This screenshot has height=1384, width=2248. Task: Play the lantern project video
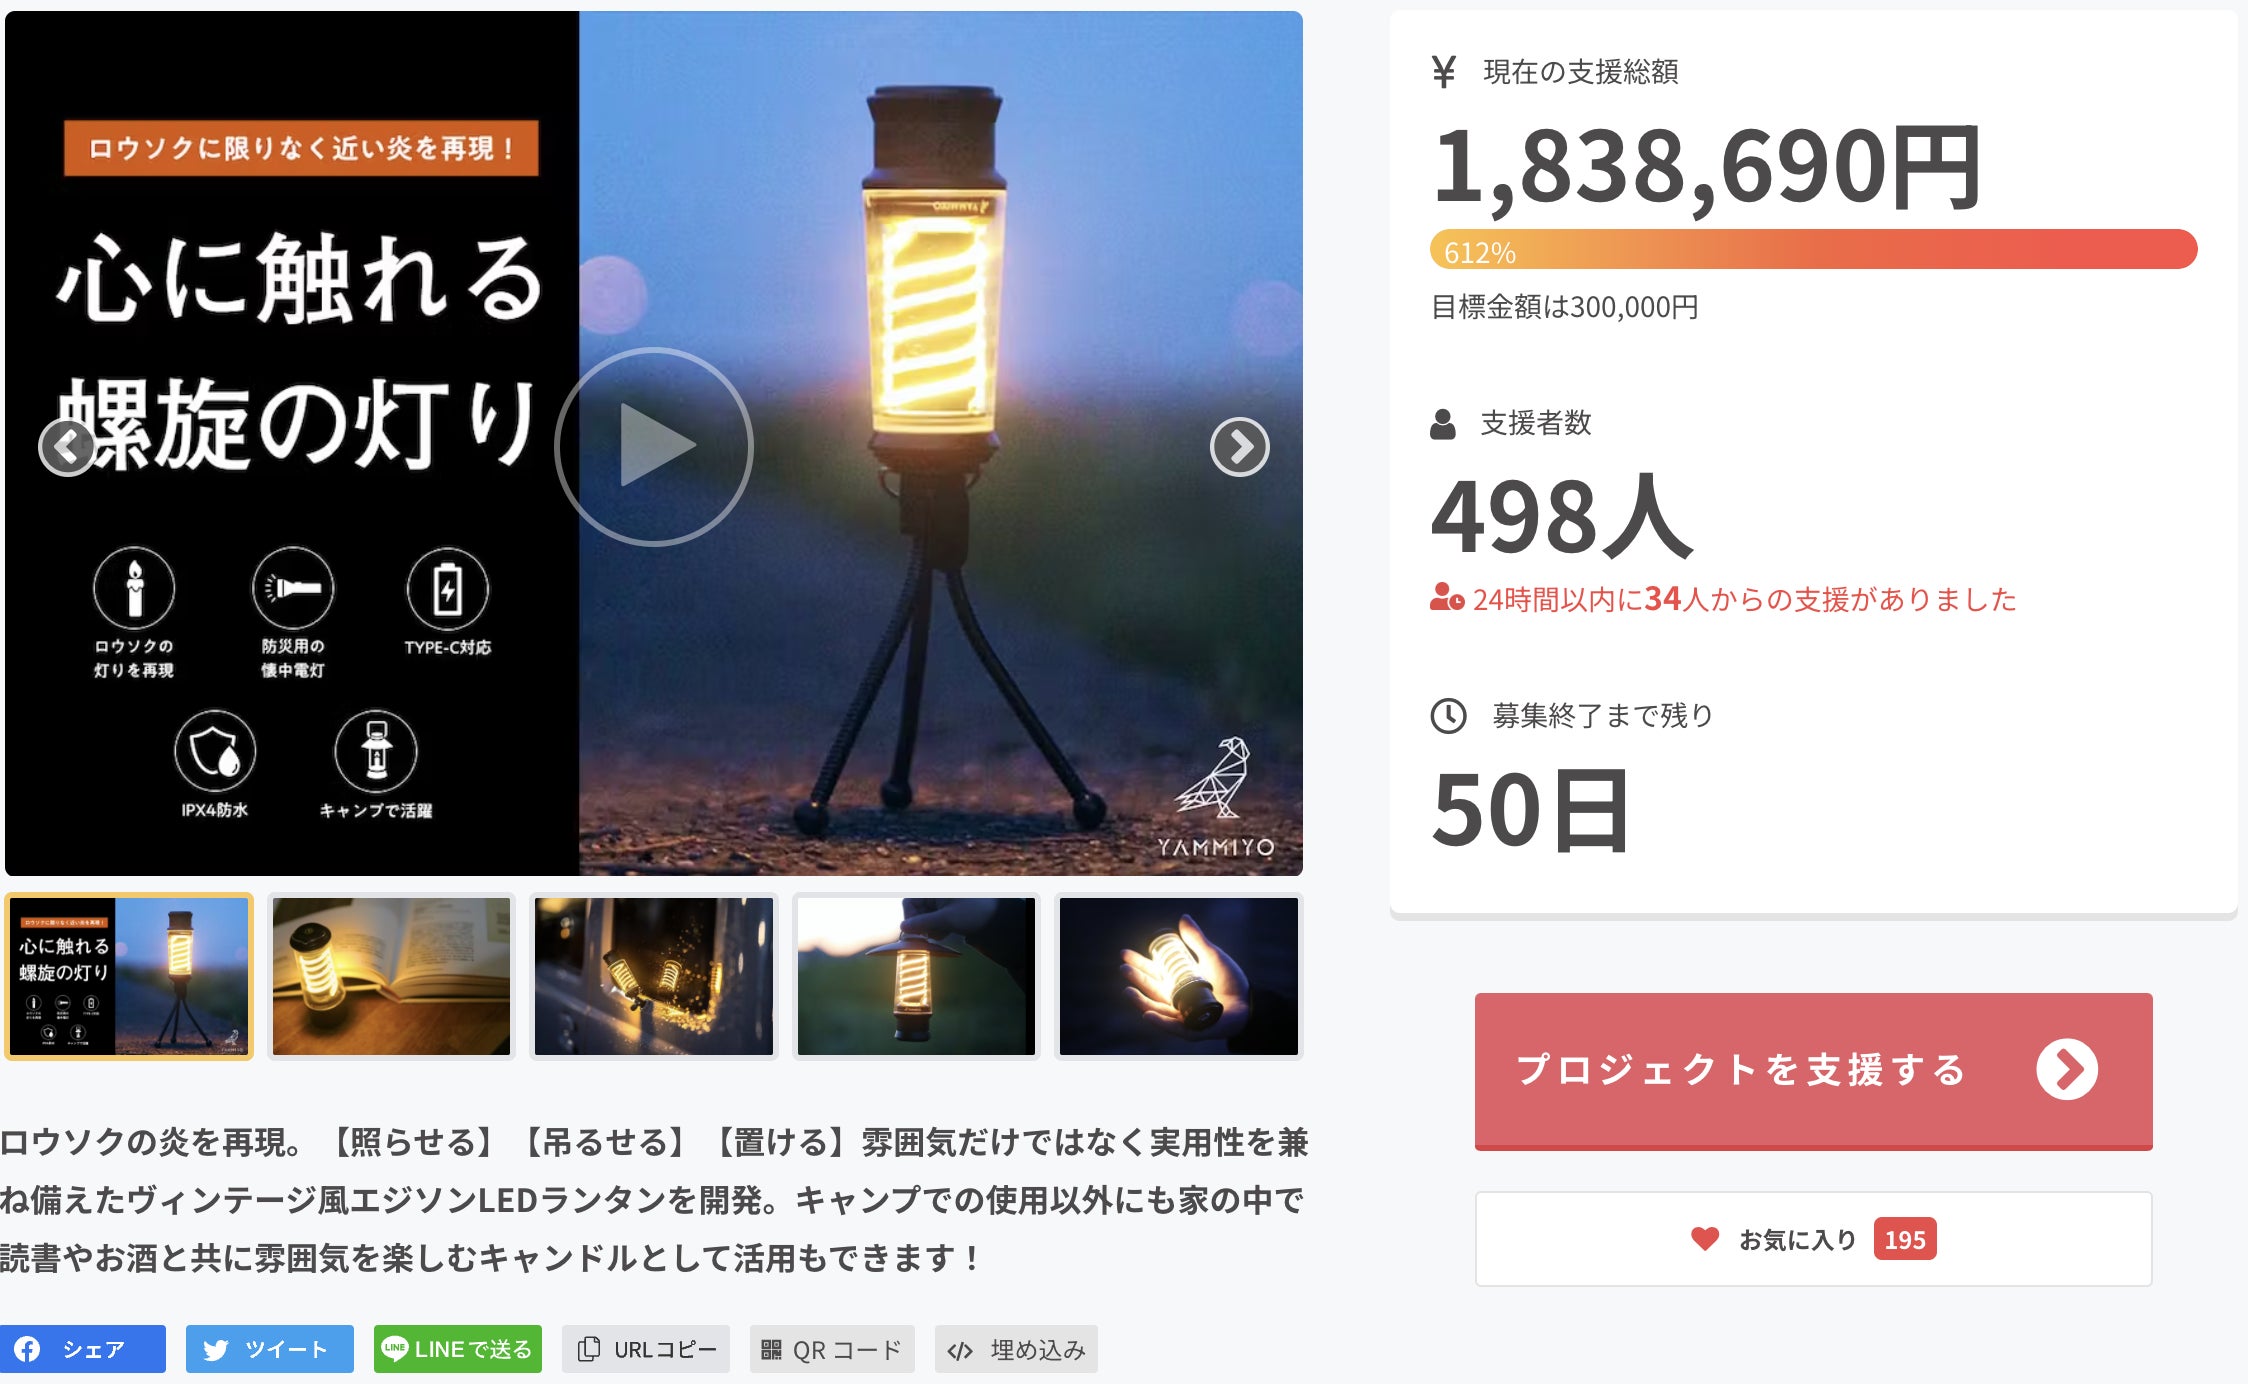click(654, 446)
